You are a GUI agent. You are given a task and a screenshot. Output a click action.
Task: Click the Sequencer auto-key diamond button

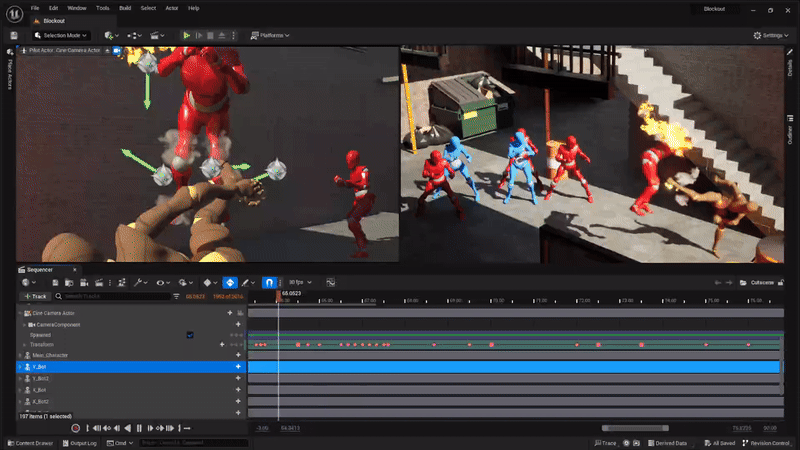(x=229, y=283)
